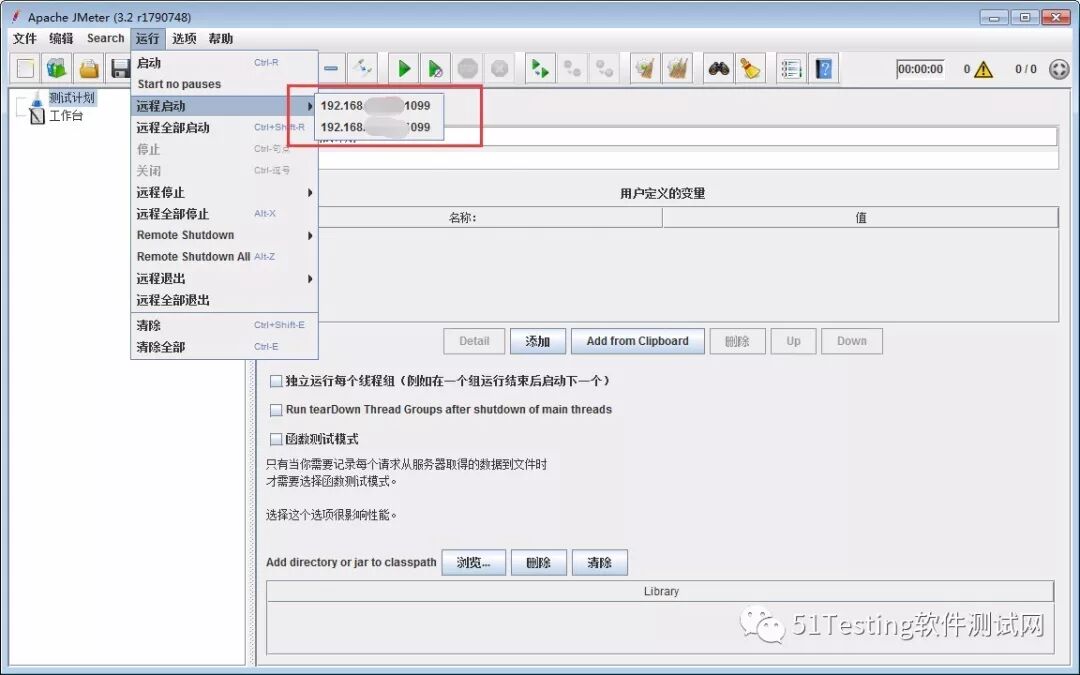
Task: Select Remote Shutdown All menu entry
Action: coord(225,256)
